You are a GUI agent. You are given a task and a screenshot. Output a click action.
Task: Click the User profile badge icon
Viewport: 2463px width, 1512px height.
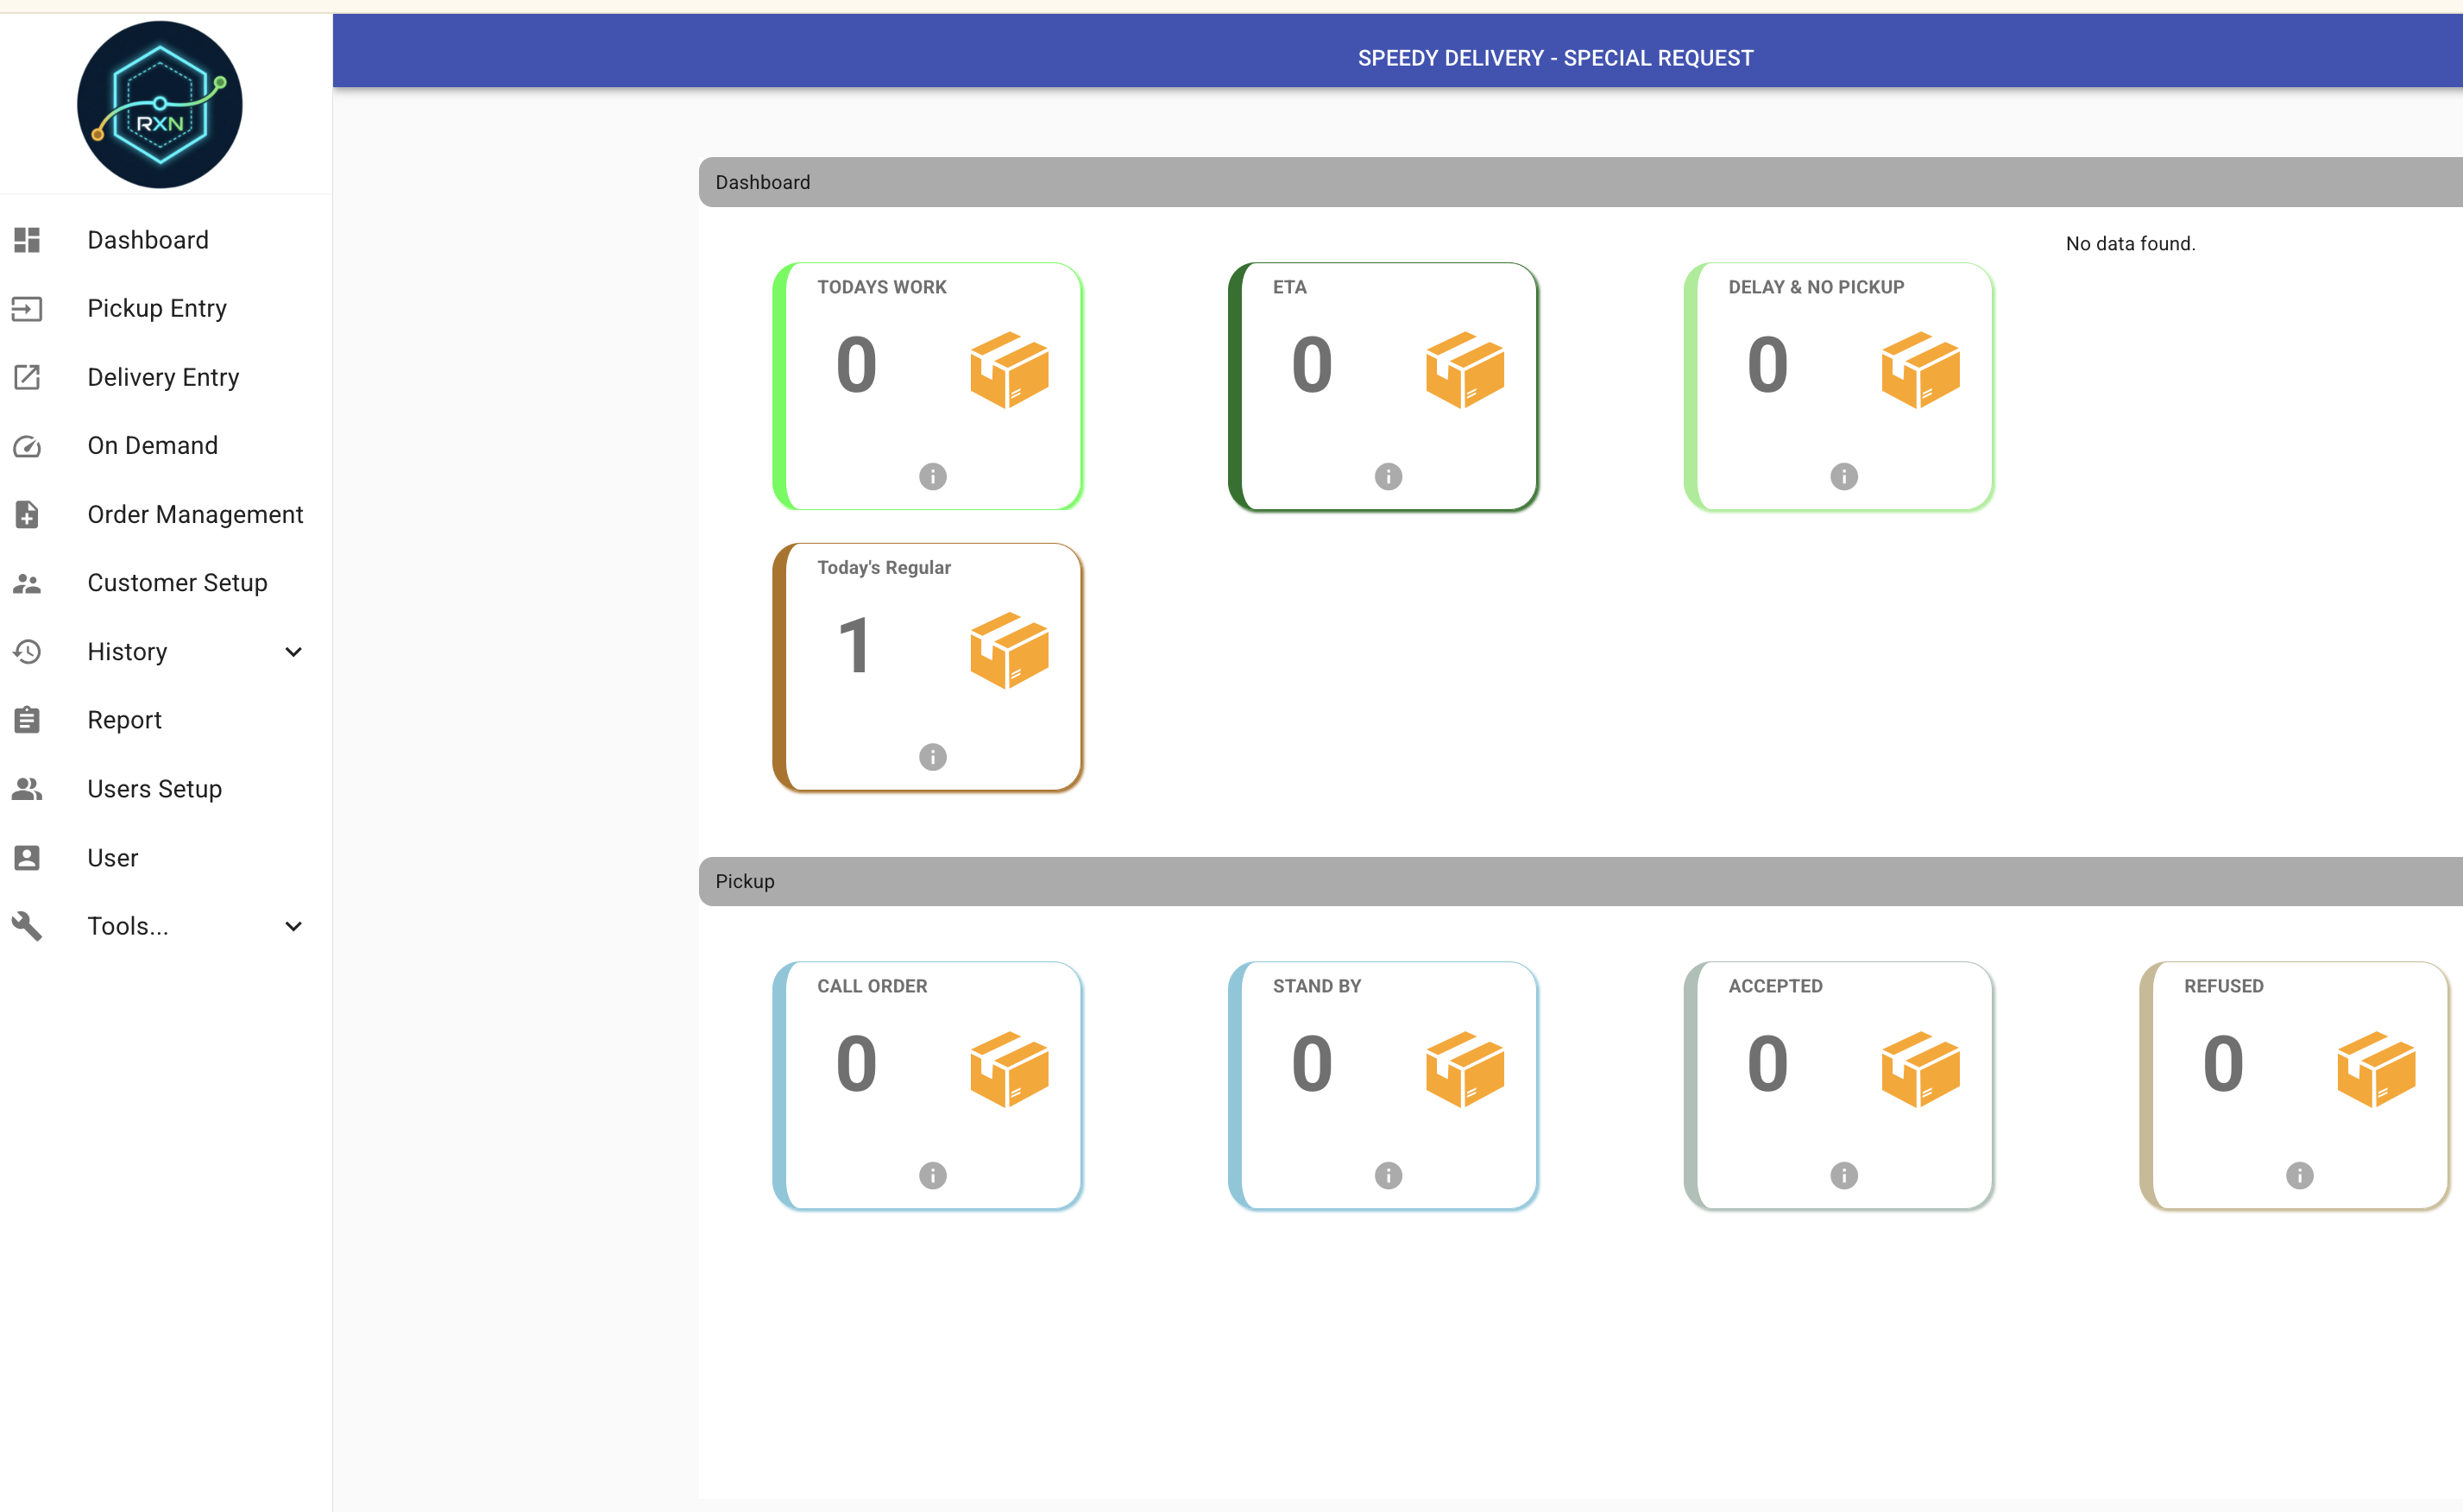tap(27, 858)
